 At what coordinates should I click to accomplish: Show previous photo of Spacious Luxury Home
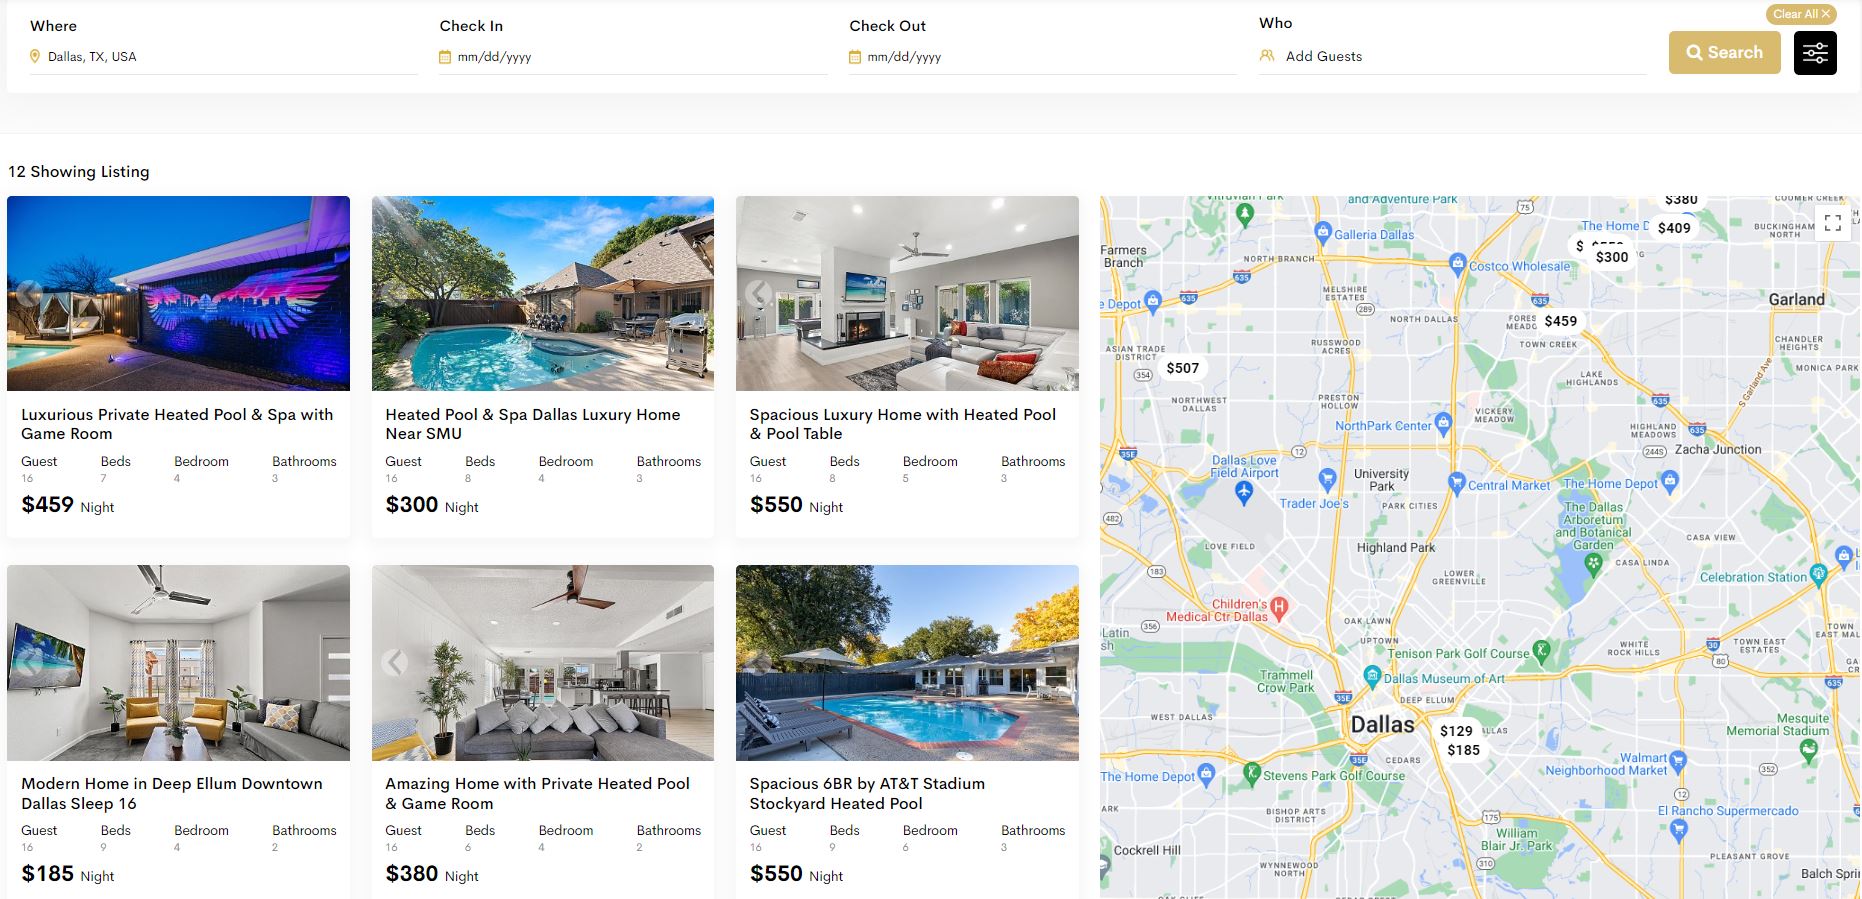pos(759,293)
